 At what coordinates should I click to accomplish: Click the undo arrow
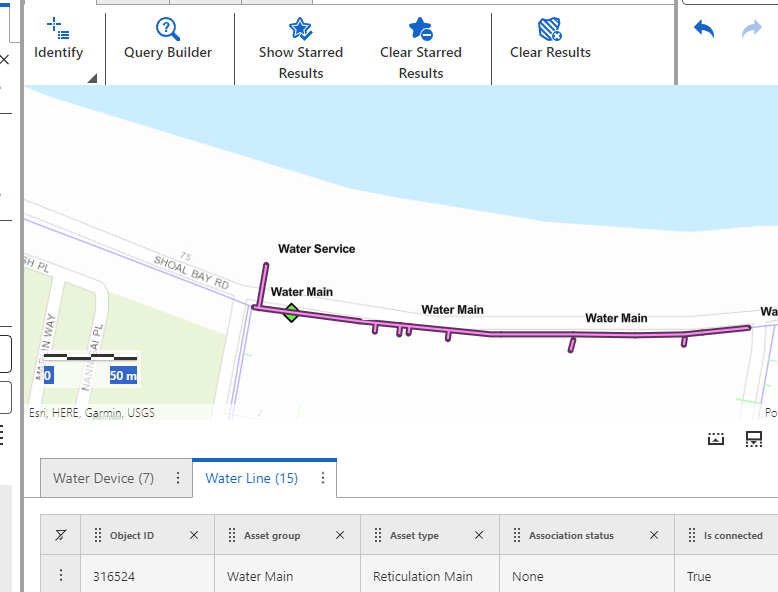pos(704,30)
